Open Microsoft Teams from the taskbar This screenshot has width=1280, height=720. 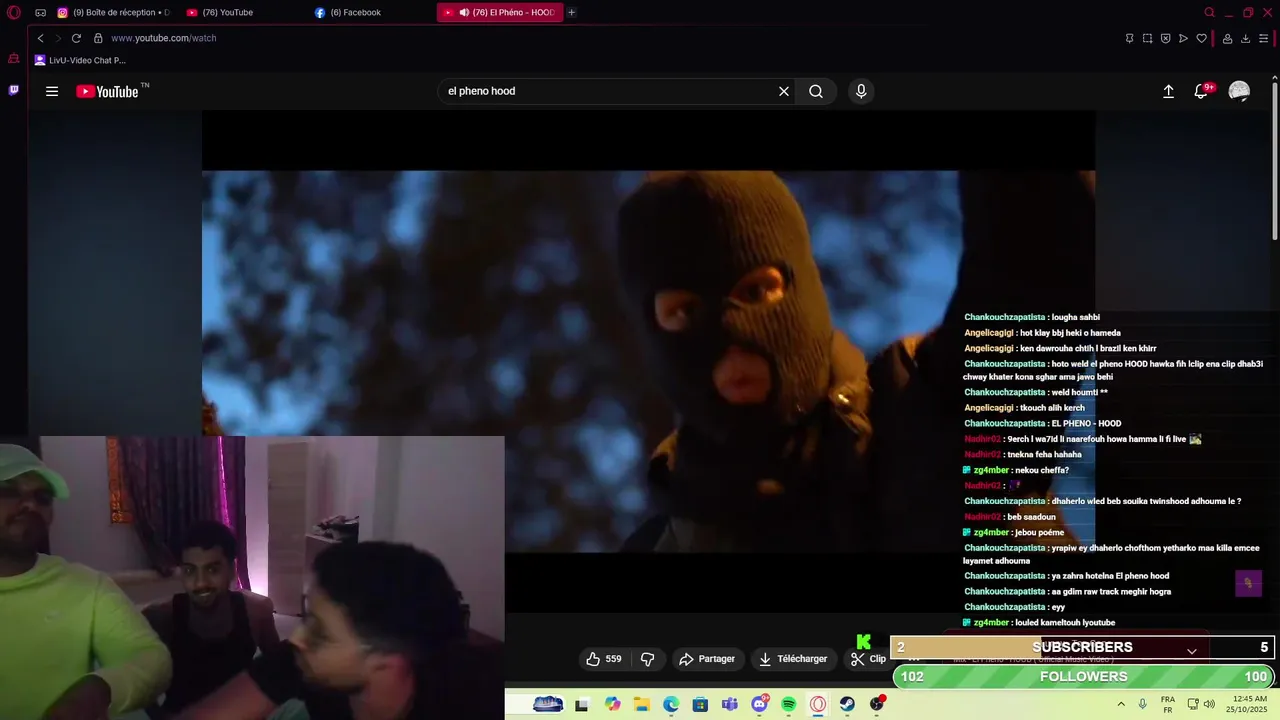(730, 704)
